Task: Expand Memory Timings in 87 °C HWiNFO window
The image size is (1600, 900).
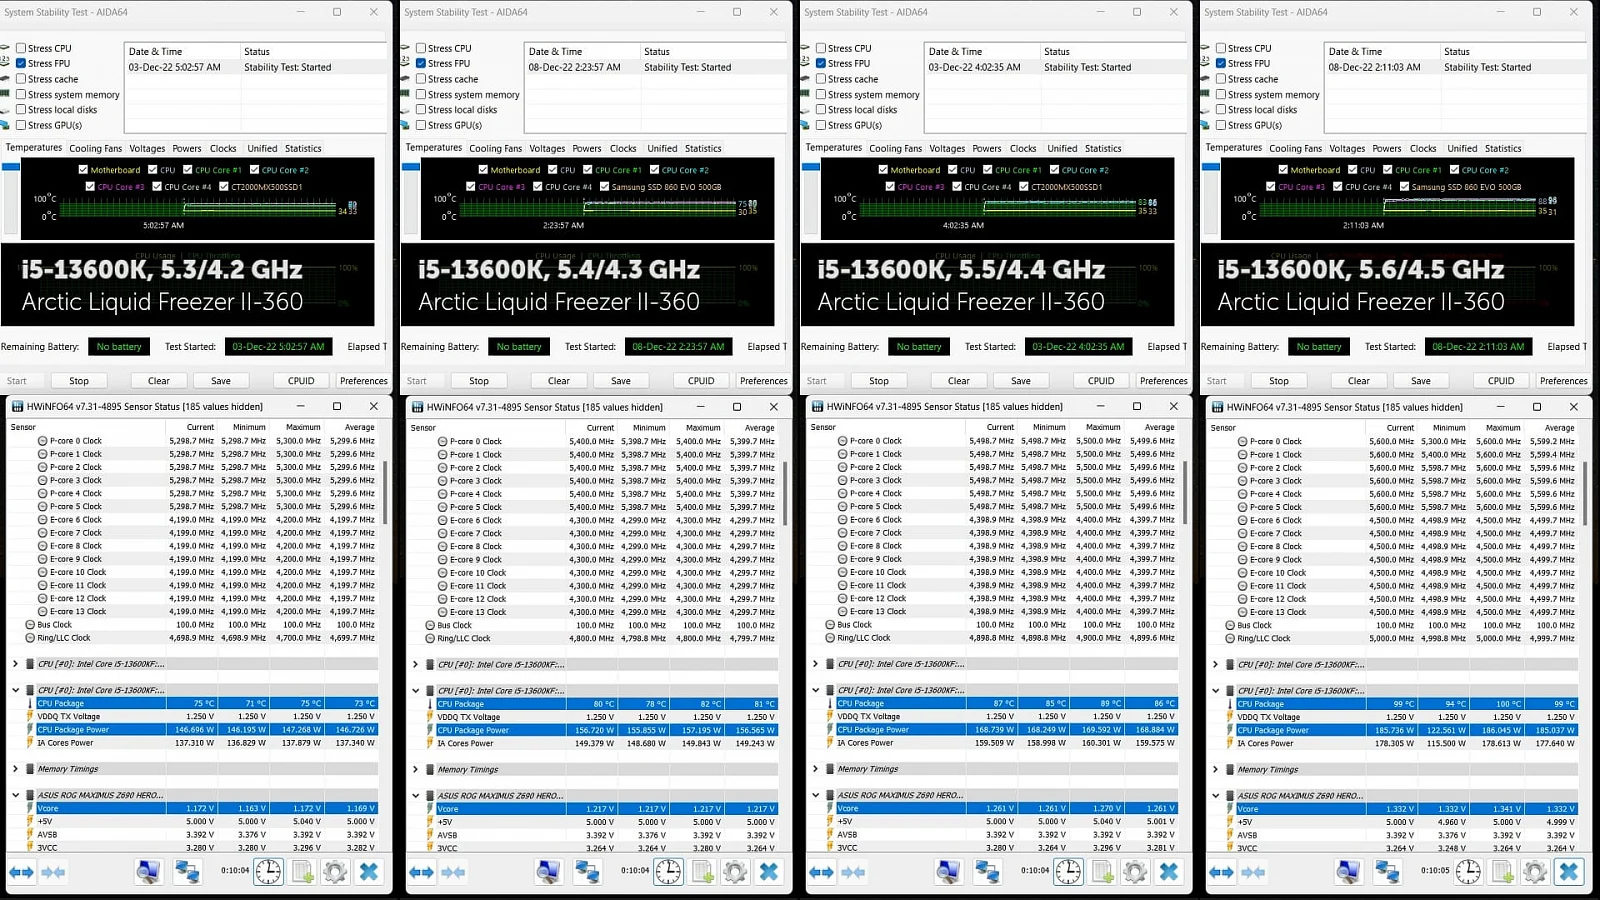Action: (815, 769)
